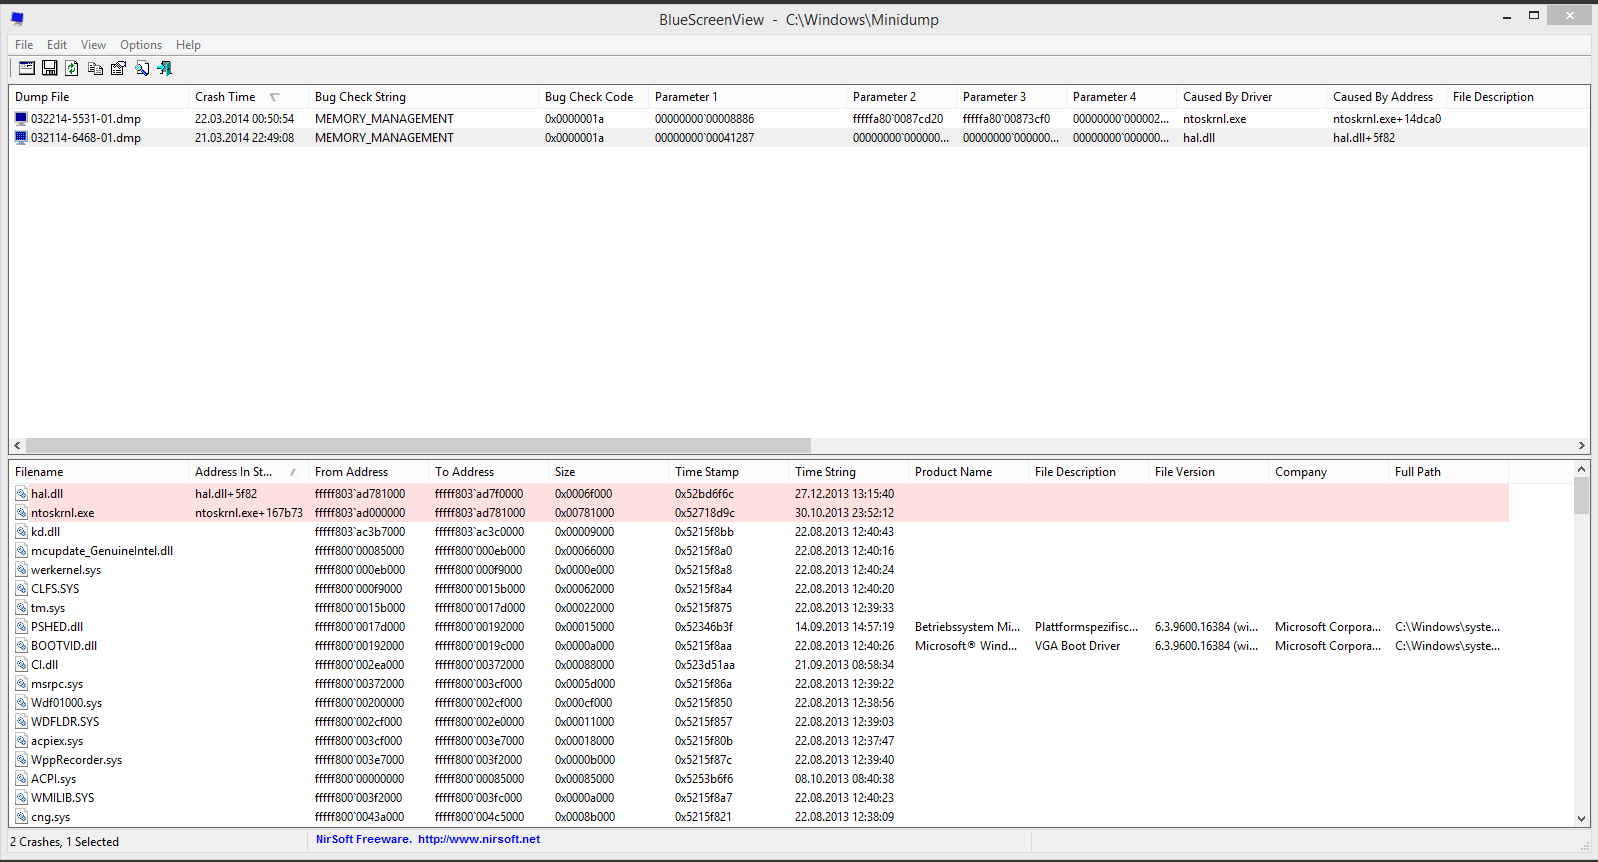Open the Edit menu
Screen dimensions: 1598x862
click(x=57, y=45)
